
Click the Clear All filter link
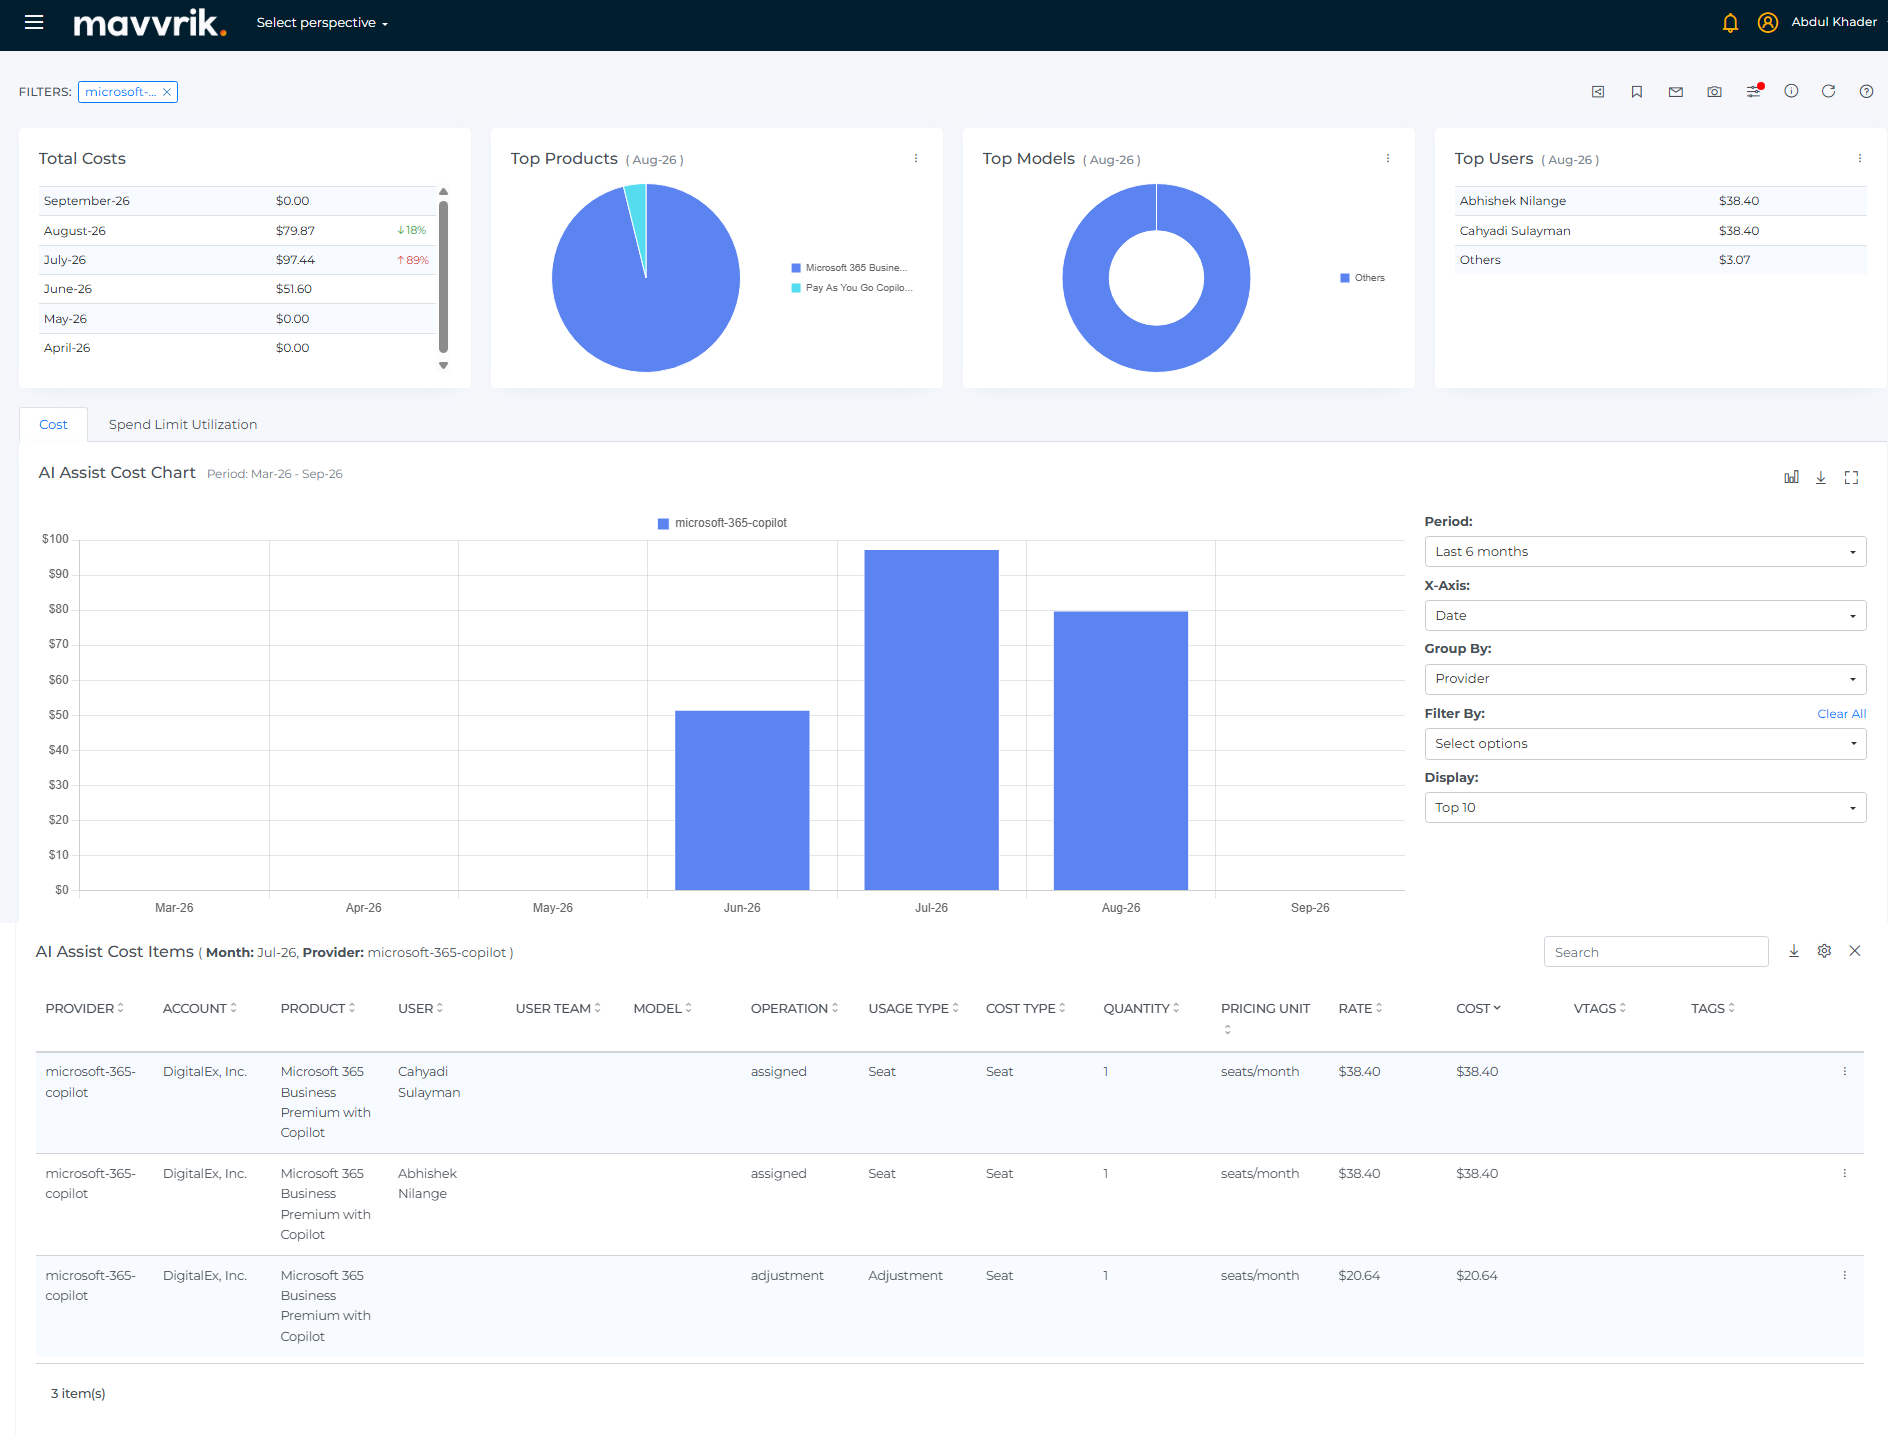[x=1842, y=714]
